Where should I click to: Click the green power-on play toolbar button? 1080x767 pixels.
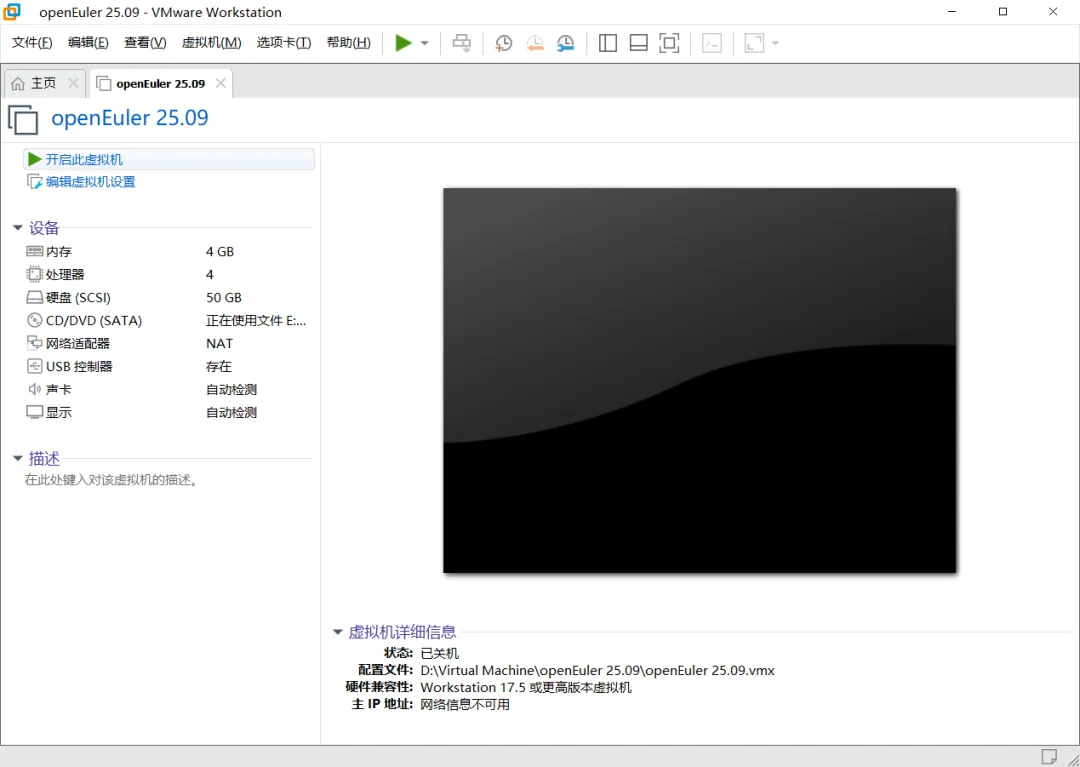point(404,43)
